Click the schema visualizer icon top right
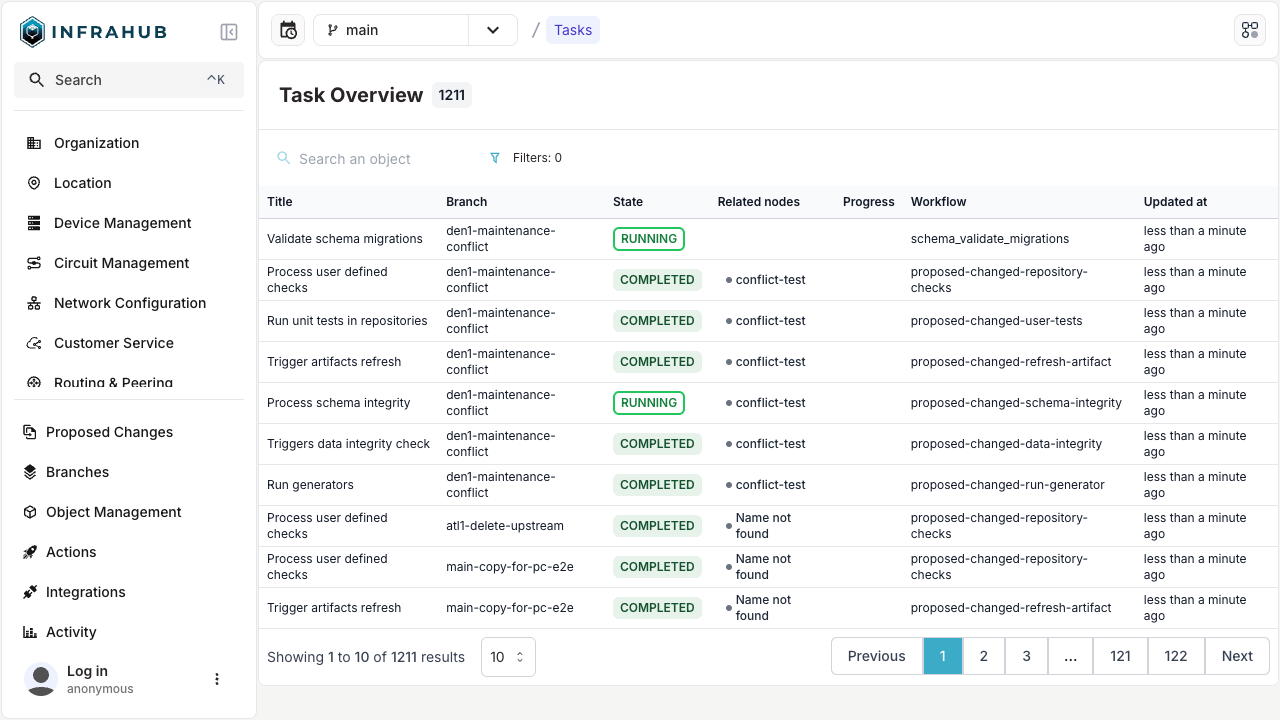 coord(1250,29)
